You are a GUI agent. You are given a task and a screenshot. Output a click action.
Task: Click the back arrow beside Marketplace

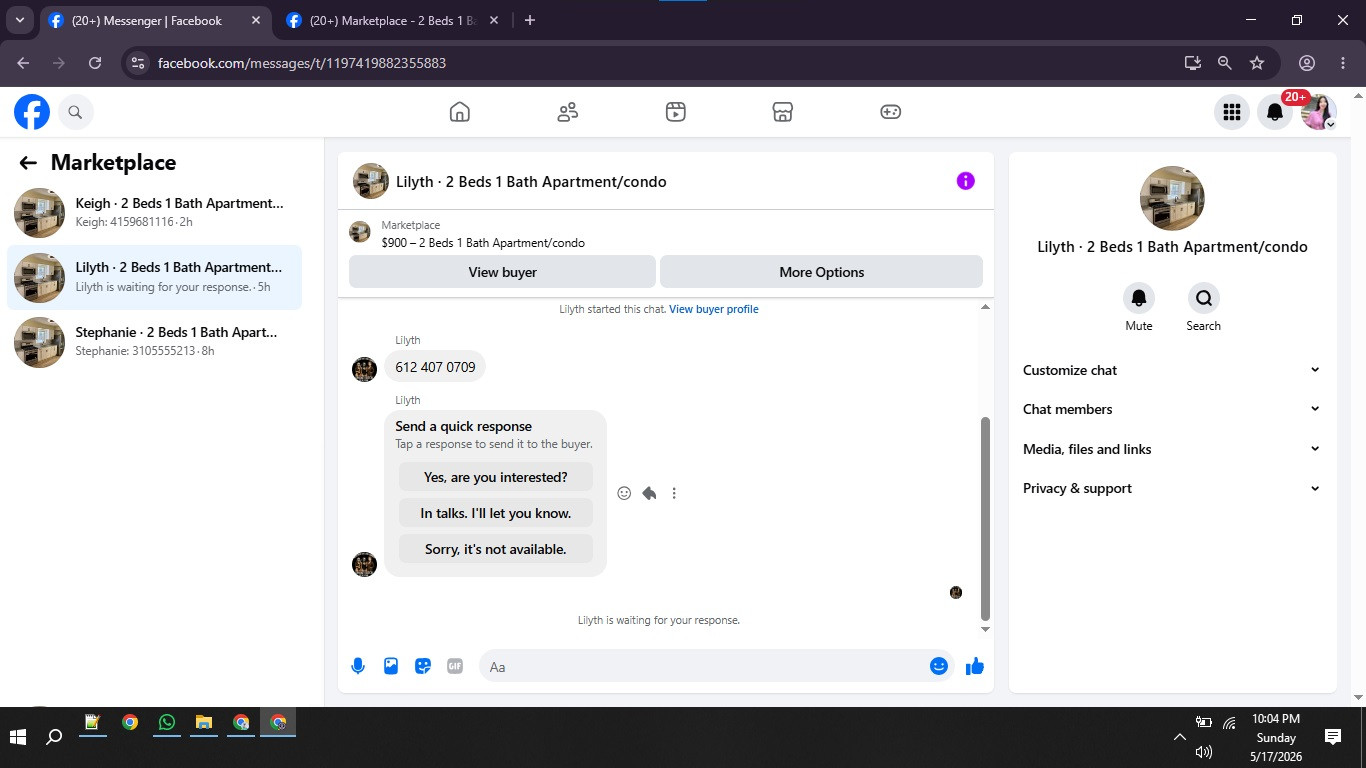point(28,163)
